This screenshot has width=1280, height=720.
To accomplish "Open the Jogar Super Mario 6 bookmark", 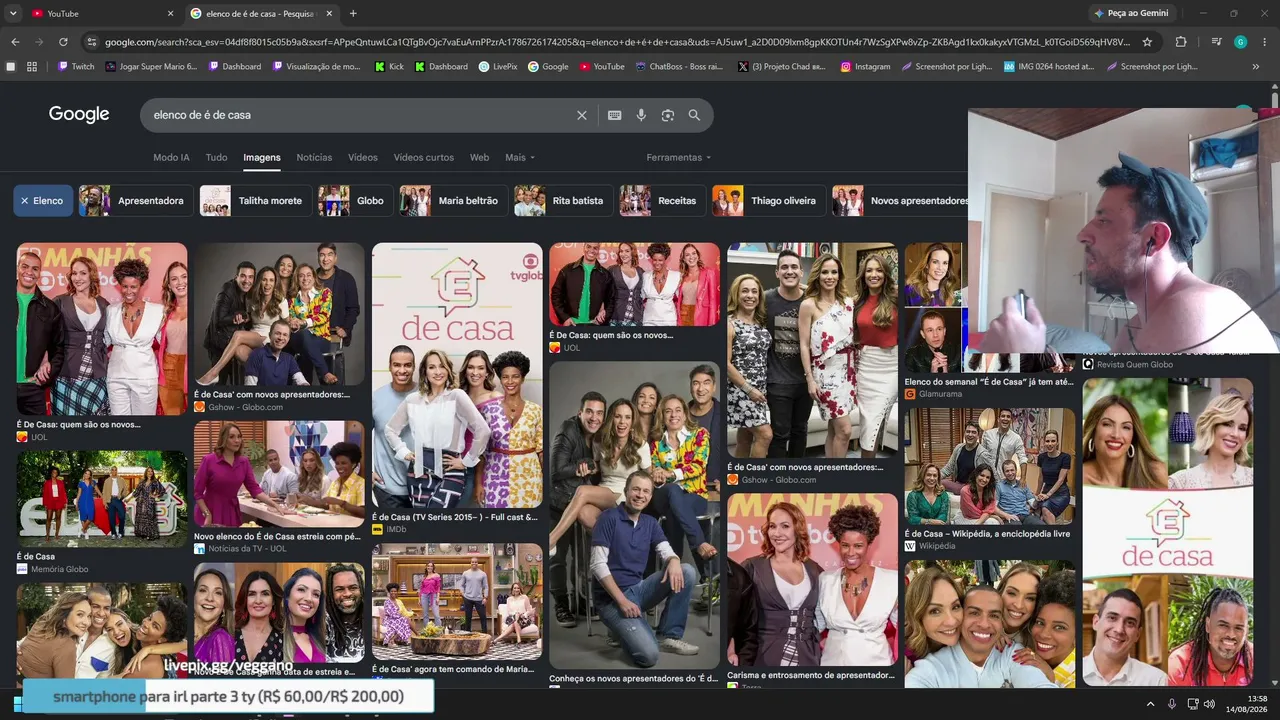I will click(151, 66).
